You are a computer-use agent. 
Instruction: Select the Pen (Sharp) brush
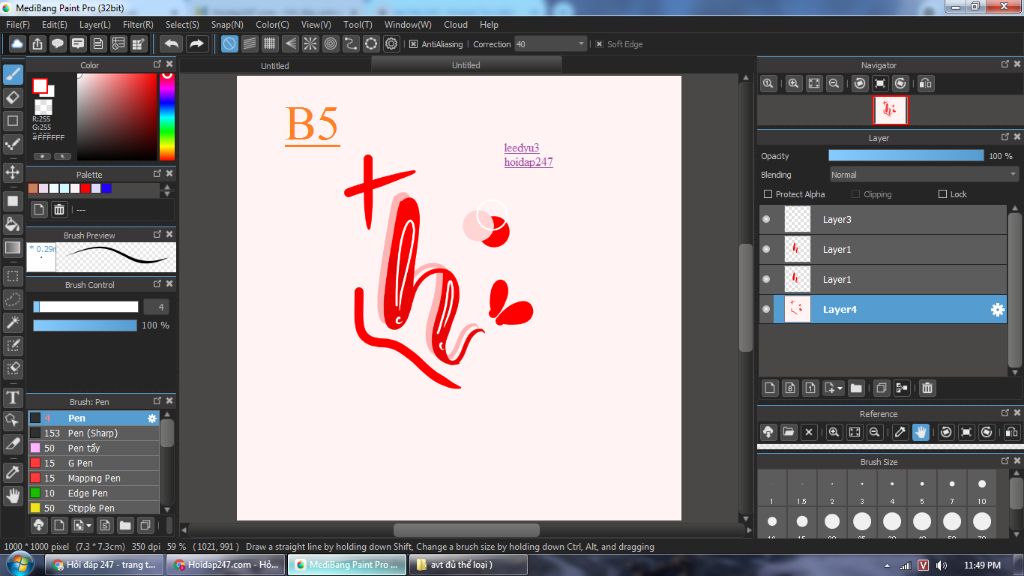click(x=93, y=433)
